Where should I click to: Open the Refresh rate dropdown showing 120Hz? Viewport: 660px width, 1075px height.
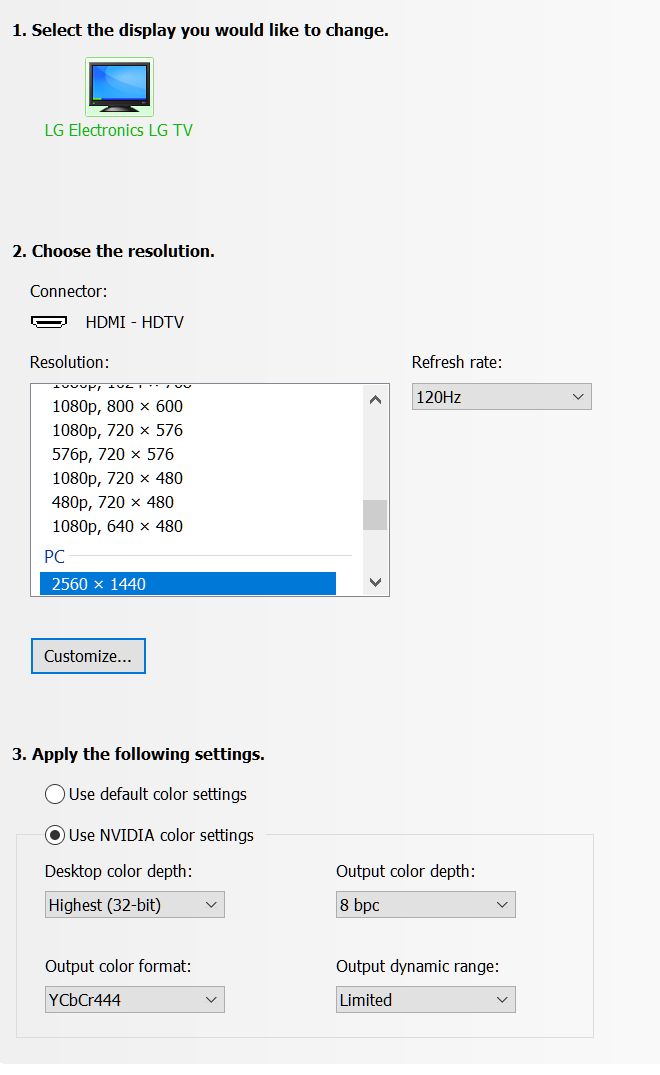501,396
